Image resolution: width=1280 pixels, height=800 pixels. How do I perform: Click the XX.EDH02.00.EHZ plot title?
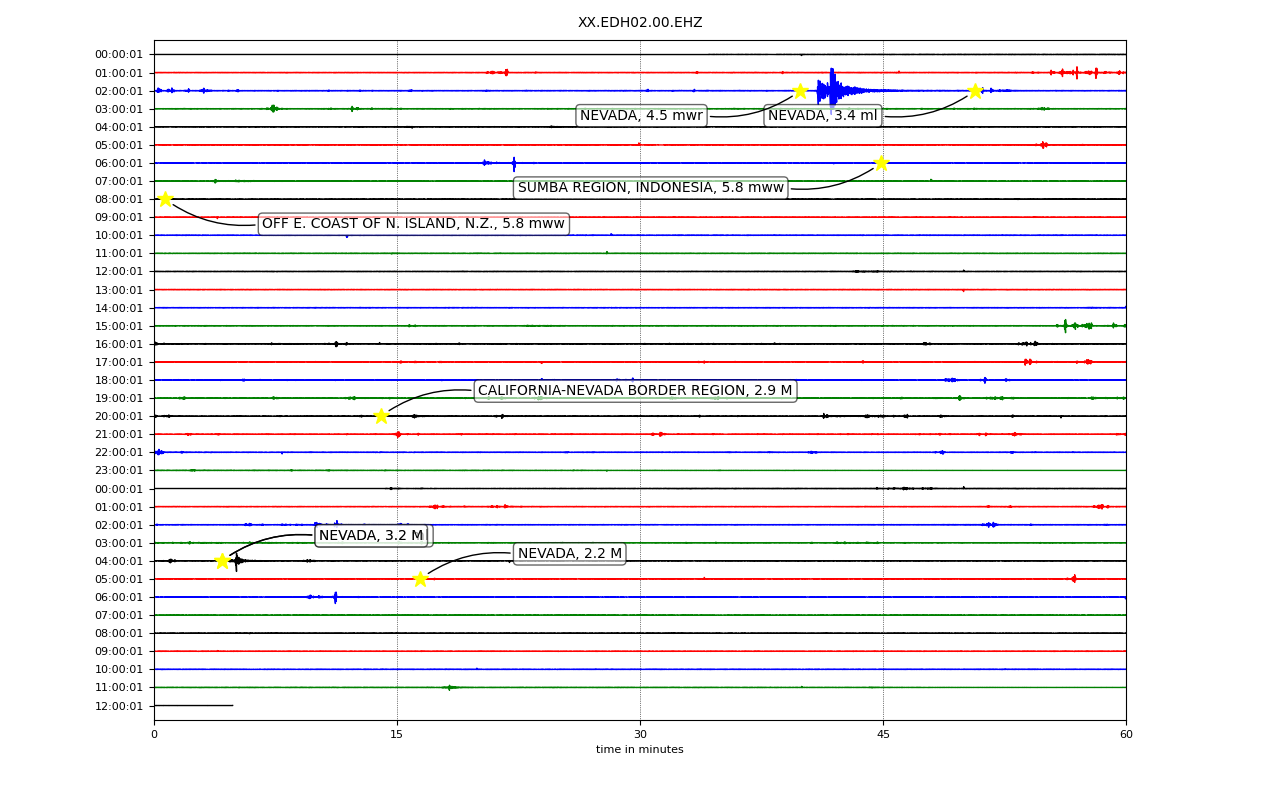click(640, 23)
